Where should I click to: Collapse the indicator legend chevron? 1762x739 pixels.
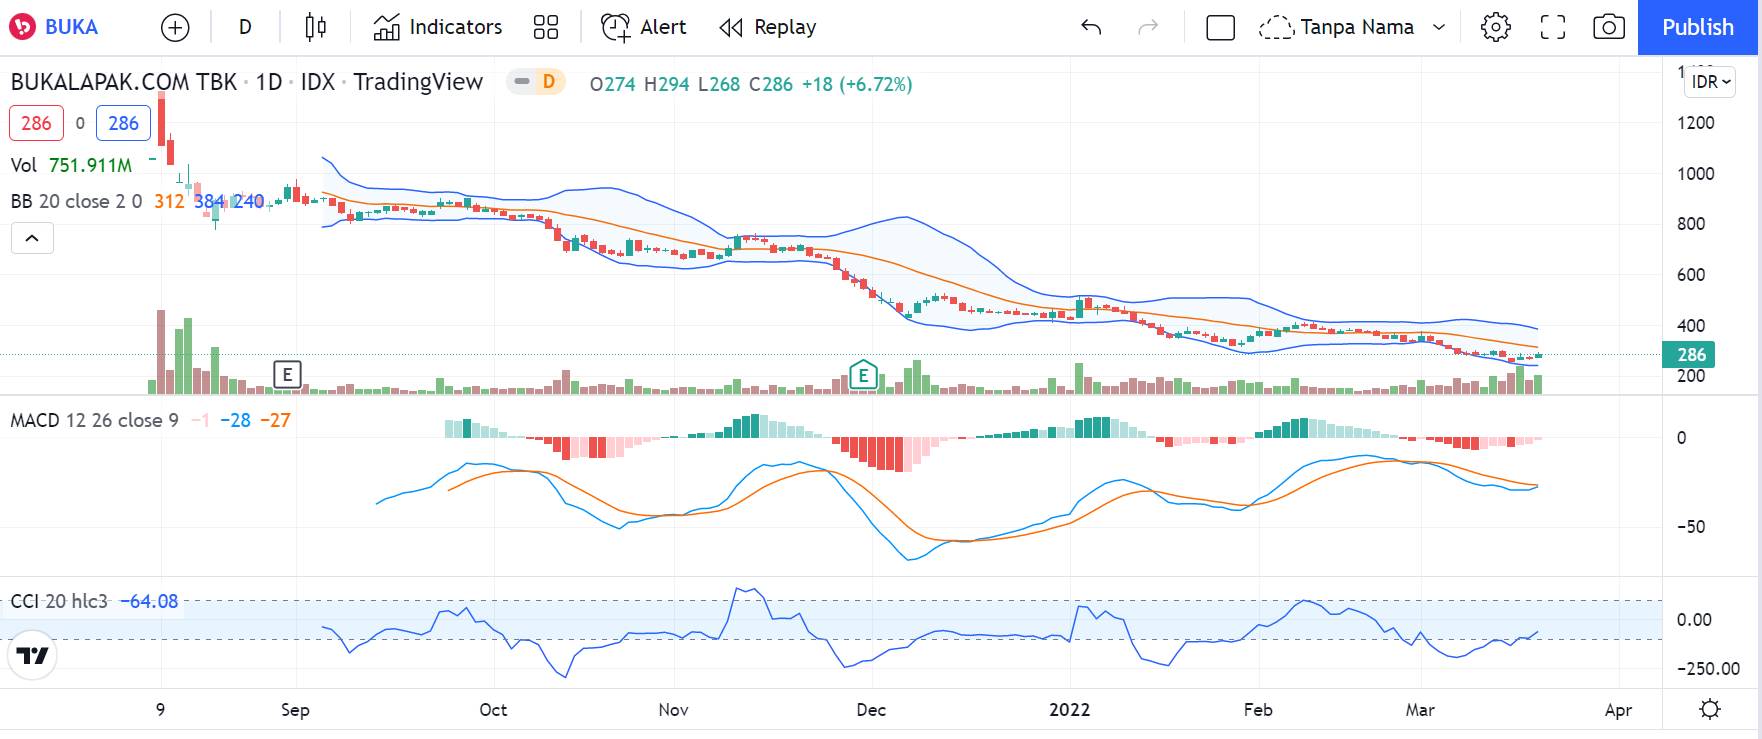click(x=32, y=238)
